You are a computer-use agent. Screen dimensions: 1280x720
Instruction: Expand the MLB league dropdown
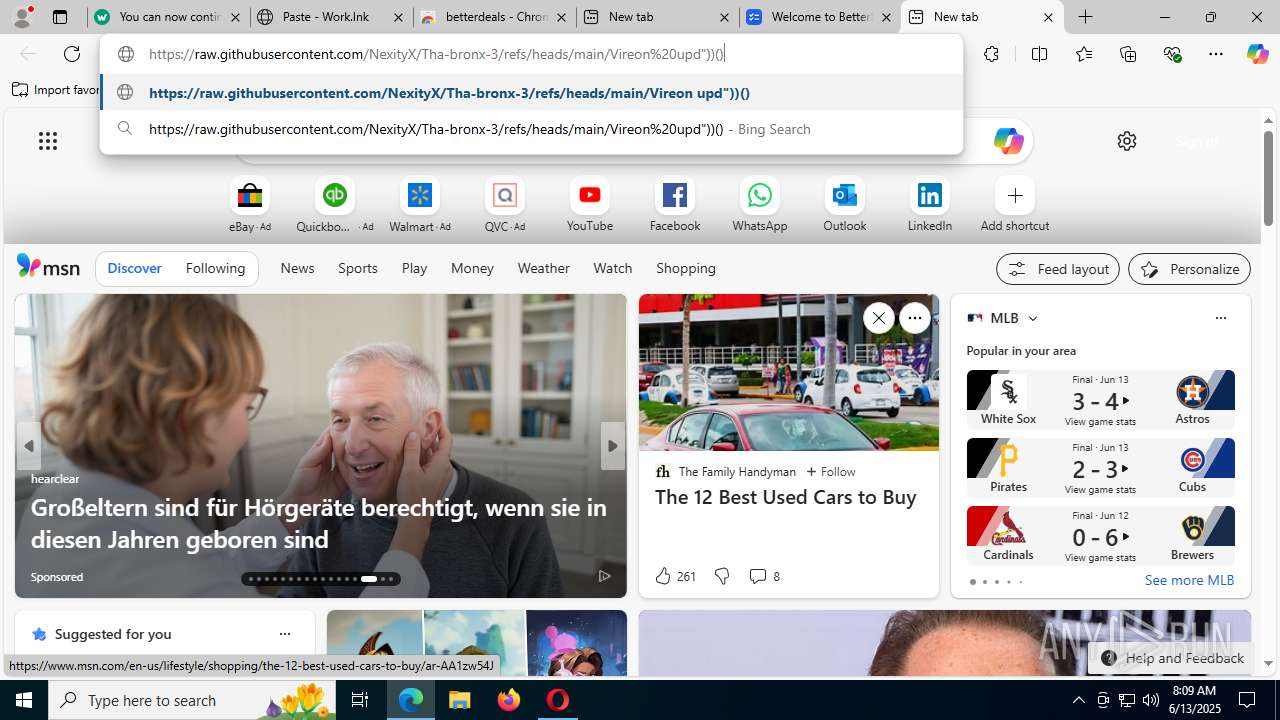tap(1032, 318)
